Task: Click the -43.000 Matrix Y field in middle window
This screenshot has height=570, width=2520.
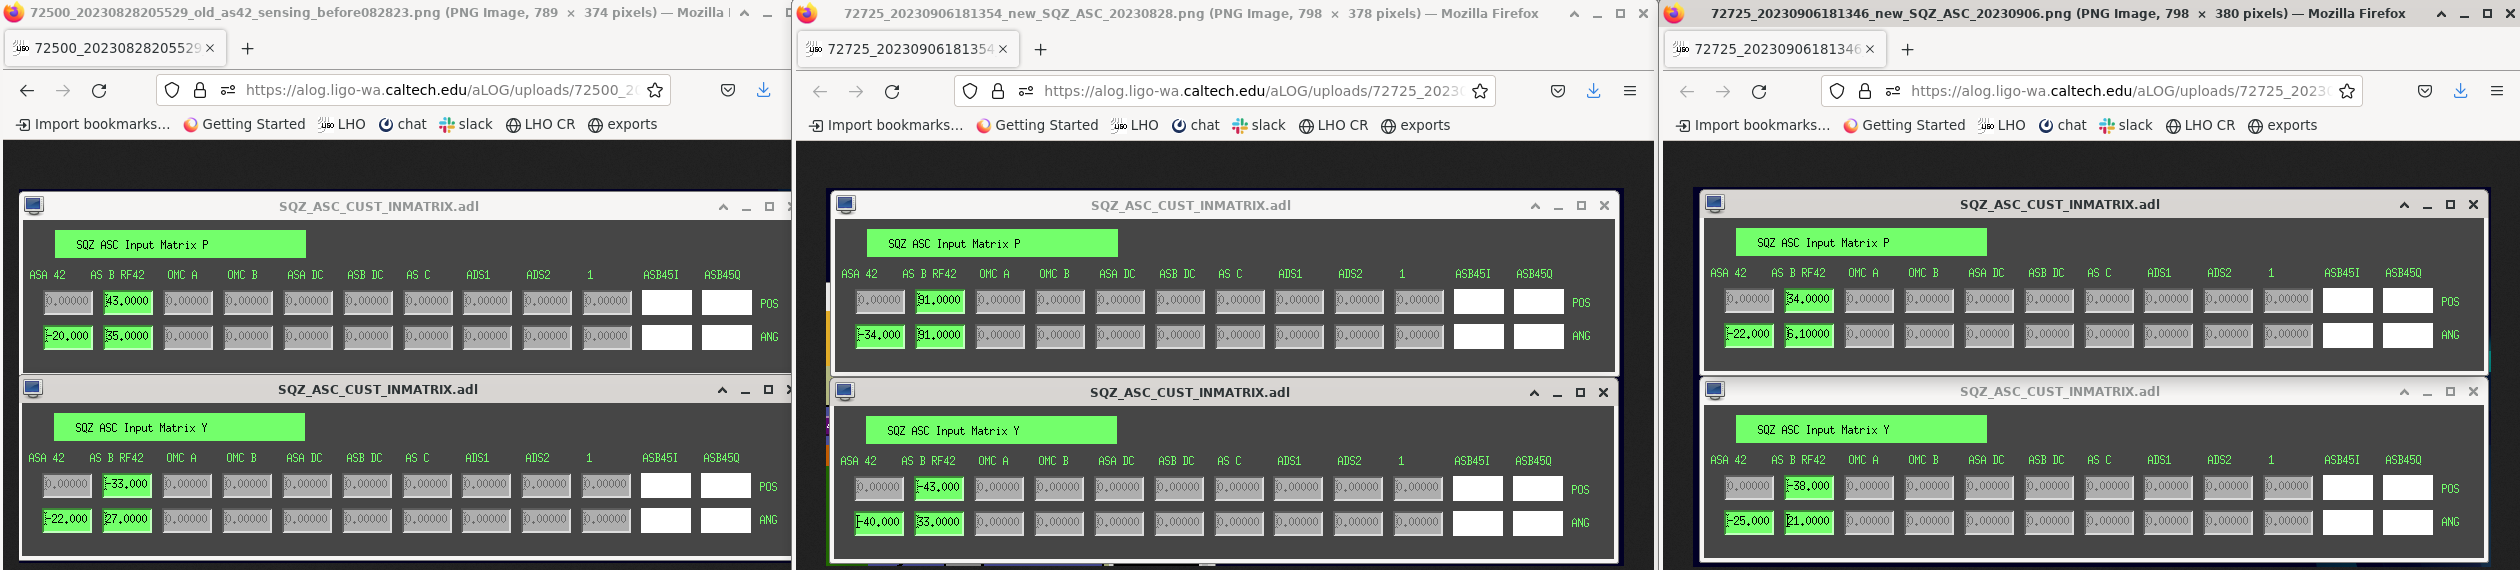Action: pyautogui.click(x=939, y=487)
